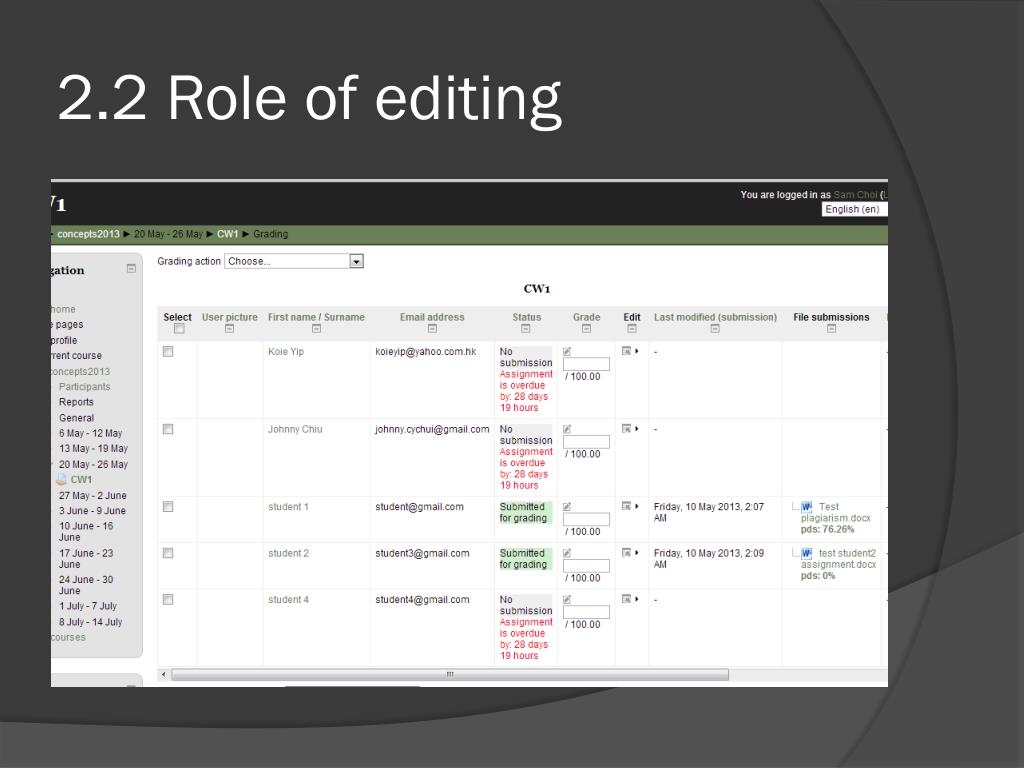Check the row checkbox for Koie Yip

[x=168, y=351]
